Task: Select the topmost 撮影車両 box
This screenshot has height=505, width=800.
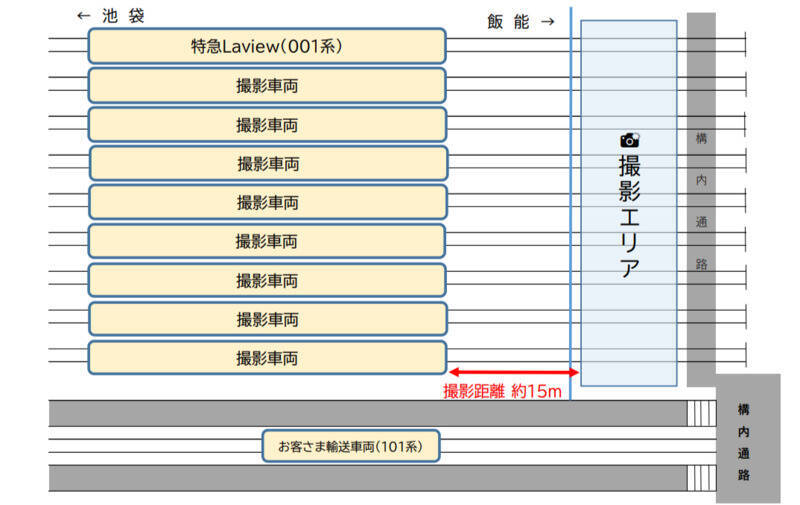Action: click(x=267, y=86)
